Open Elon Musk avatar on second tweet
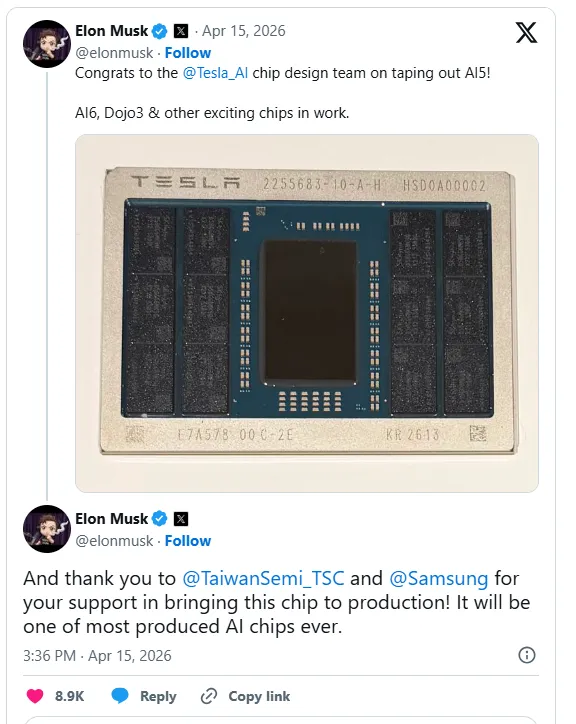 47,529
